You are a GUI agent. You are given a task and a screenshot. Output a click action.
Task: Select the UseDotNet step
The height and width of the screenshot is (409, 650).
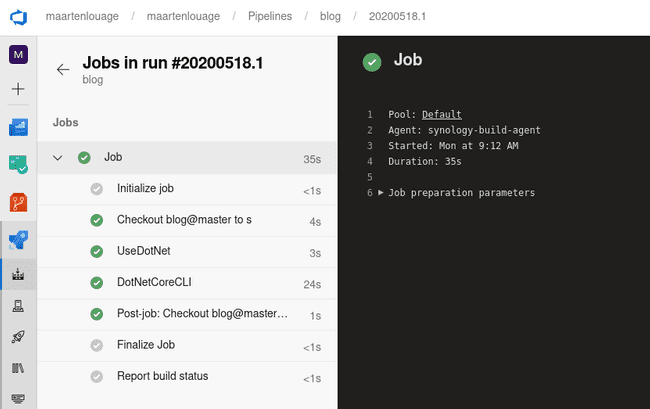coord(187,252)
